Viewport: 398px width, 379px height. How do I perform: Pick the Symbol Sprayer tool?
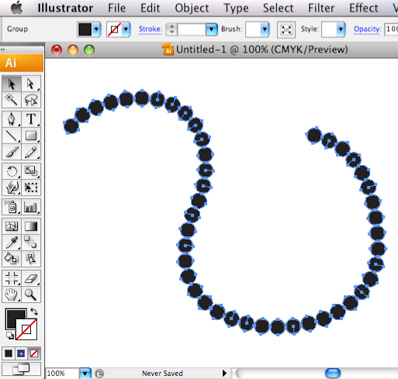(12, 207)
